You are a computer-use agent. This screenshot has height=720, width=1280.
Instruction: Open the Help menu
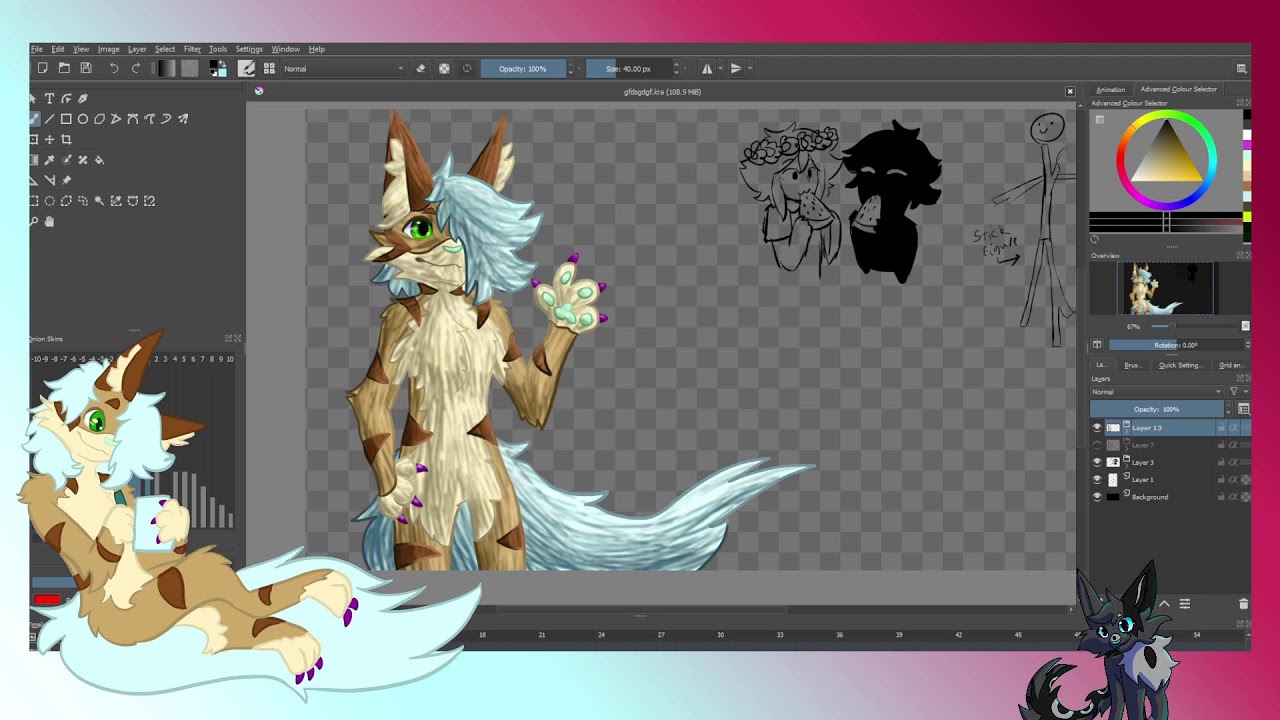click(317, 49)
